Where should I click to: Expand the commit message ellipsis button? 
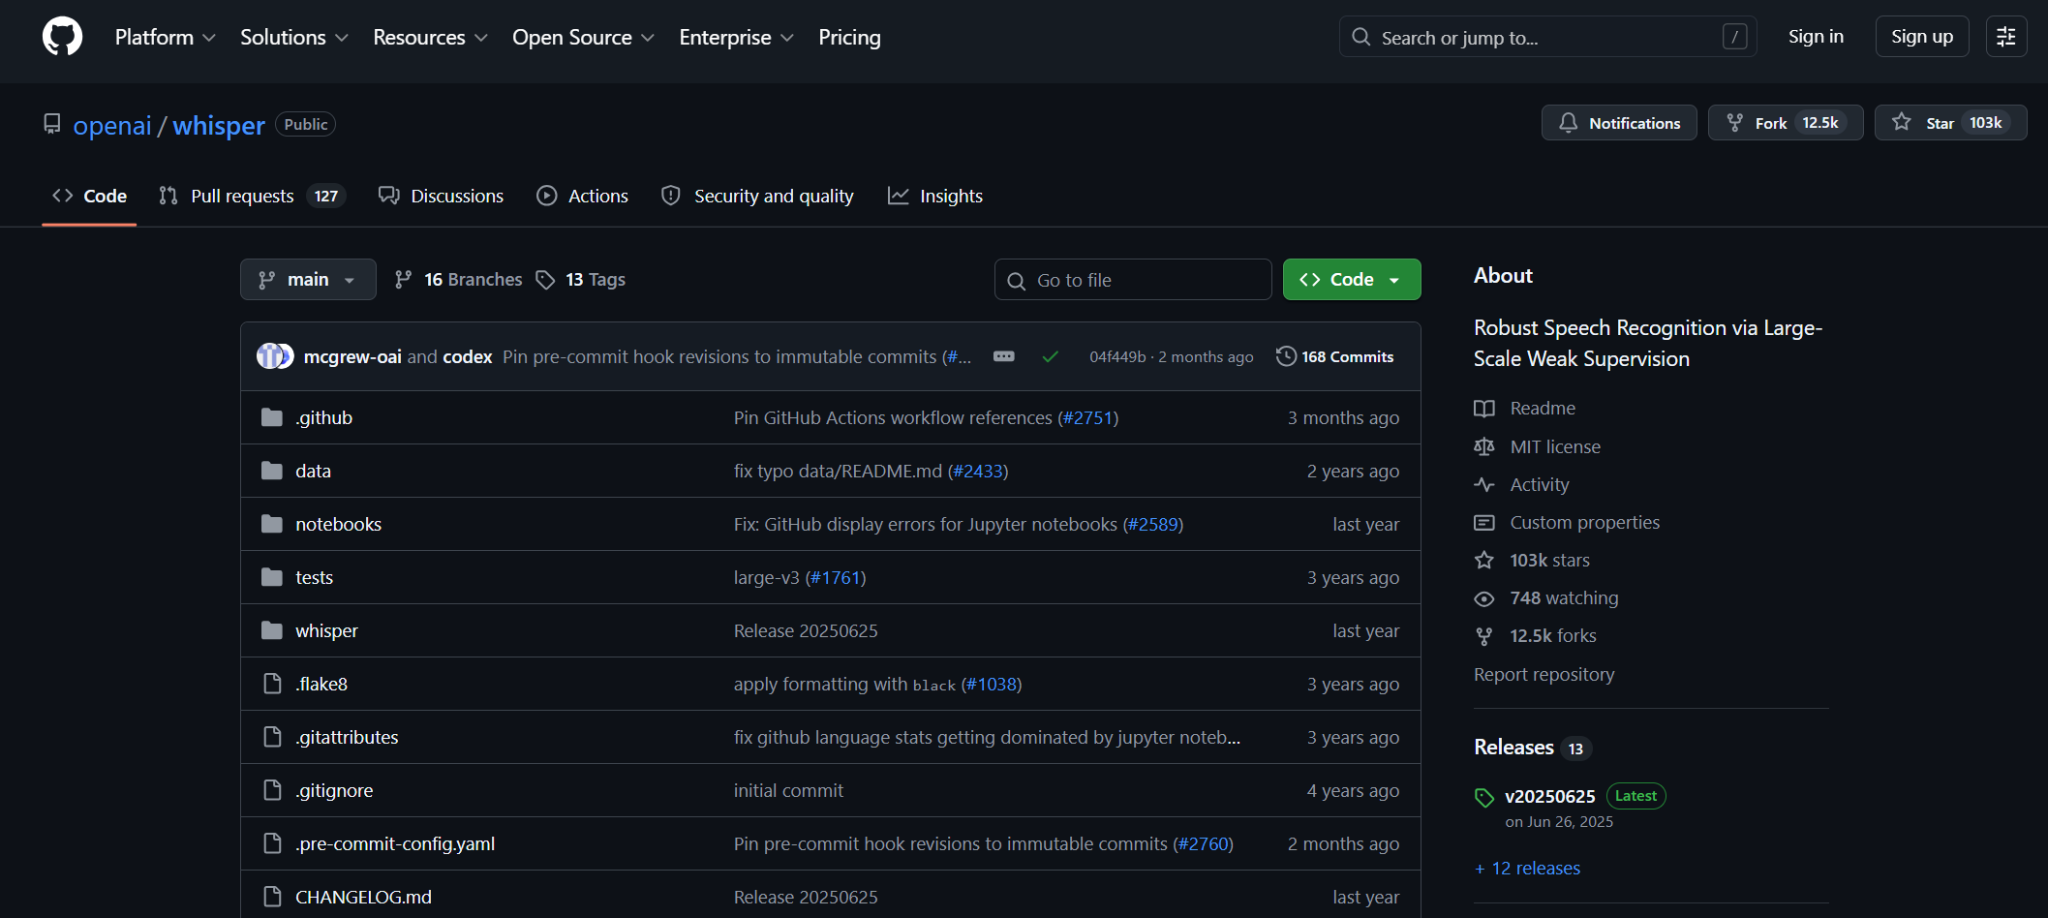[1004, 357]
